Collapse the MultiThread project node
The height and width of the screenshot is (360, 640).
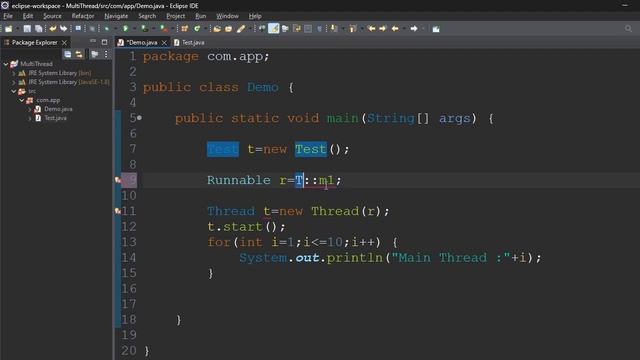tap(6, 64)
